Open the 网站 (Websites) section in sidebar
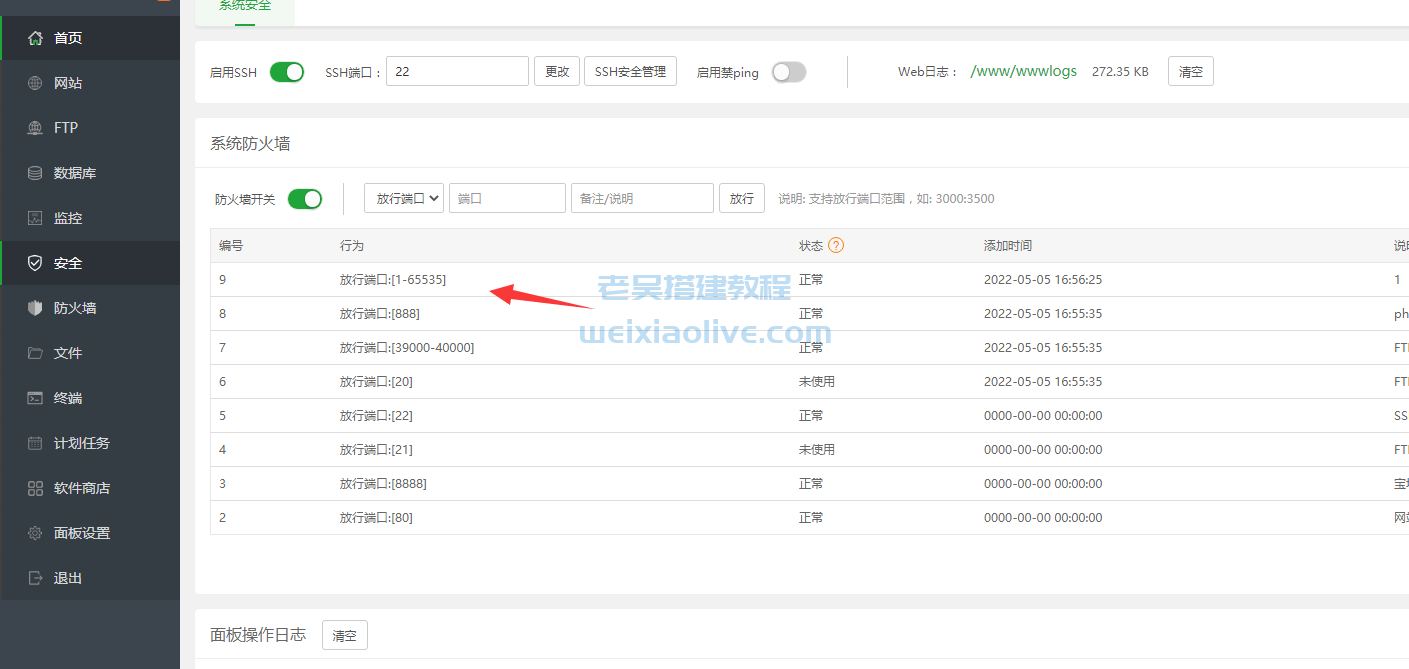Screen dimensions: 1409x669 [x=68, y=82]
